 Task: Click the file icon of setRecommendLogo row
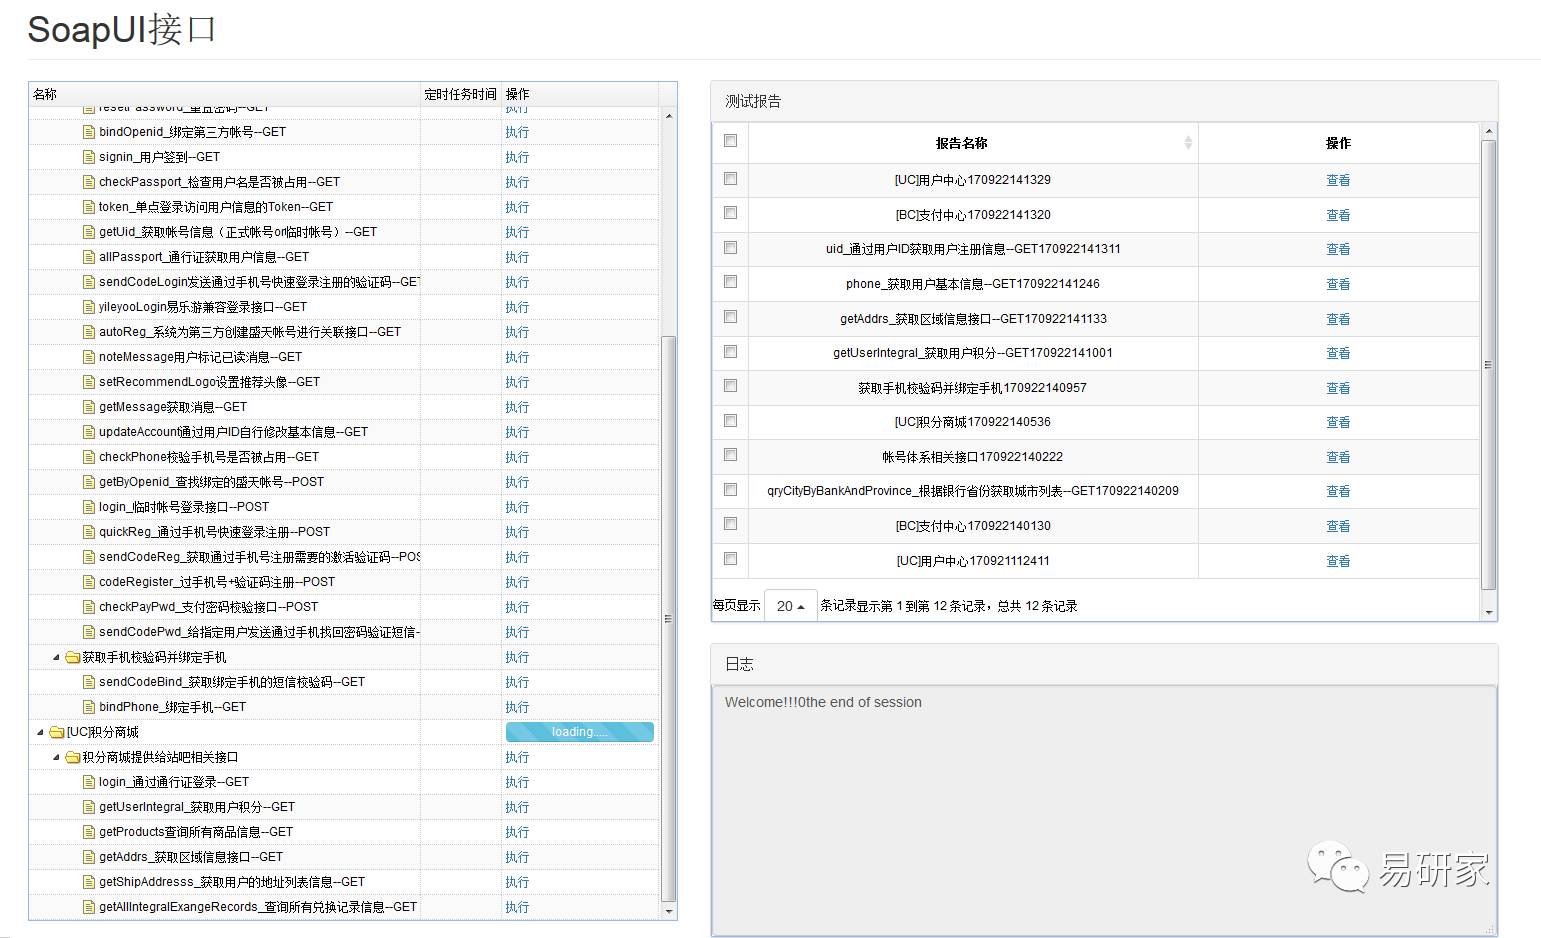click(x=89, y=382)
